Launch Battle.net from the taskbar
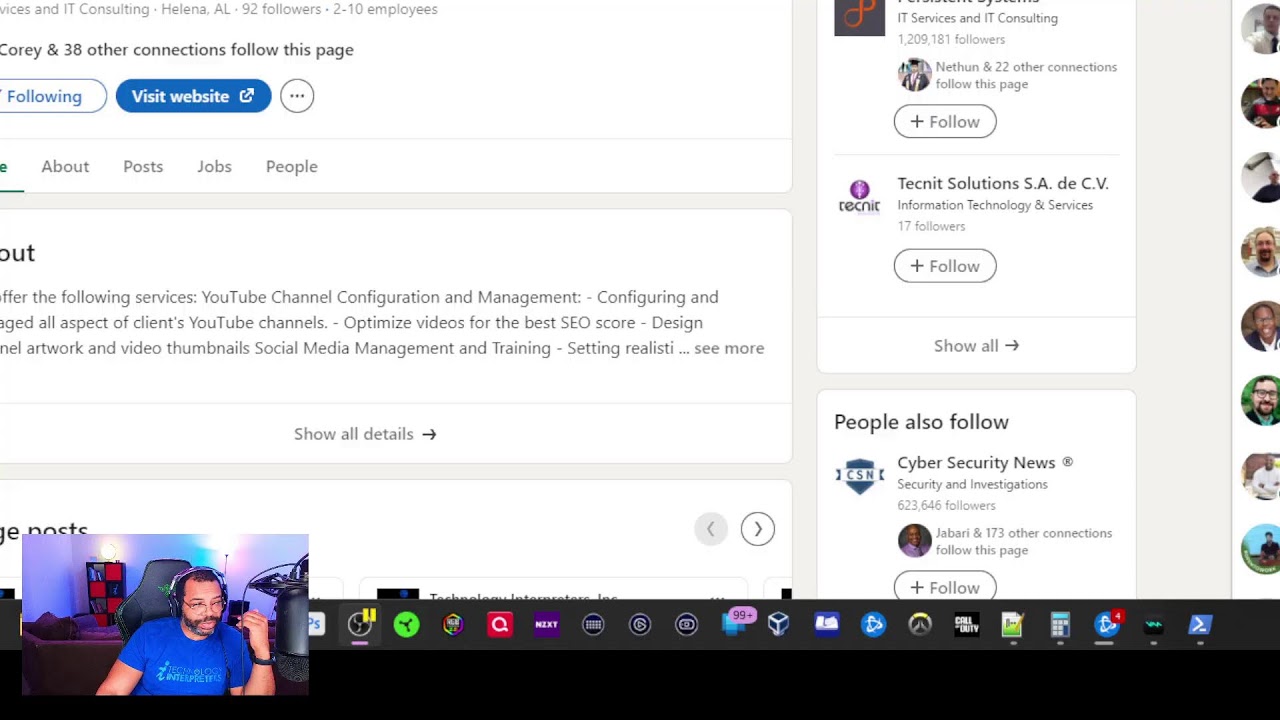Viewport: 1280px width, 720px height. coord(873,625)
